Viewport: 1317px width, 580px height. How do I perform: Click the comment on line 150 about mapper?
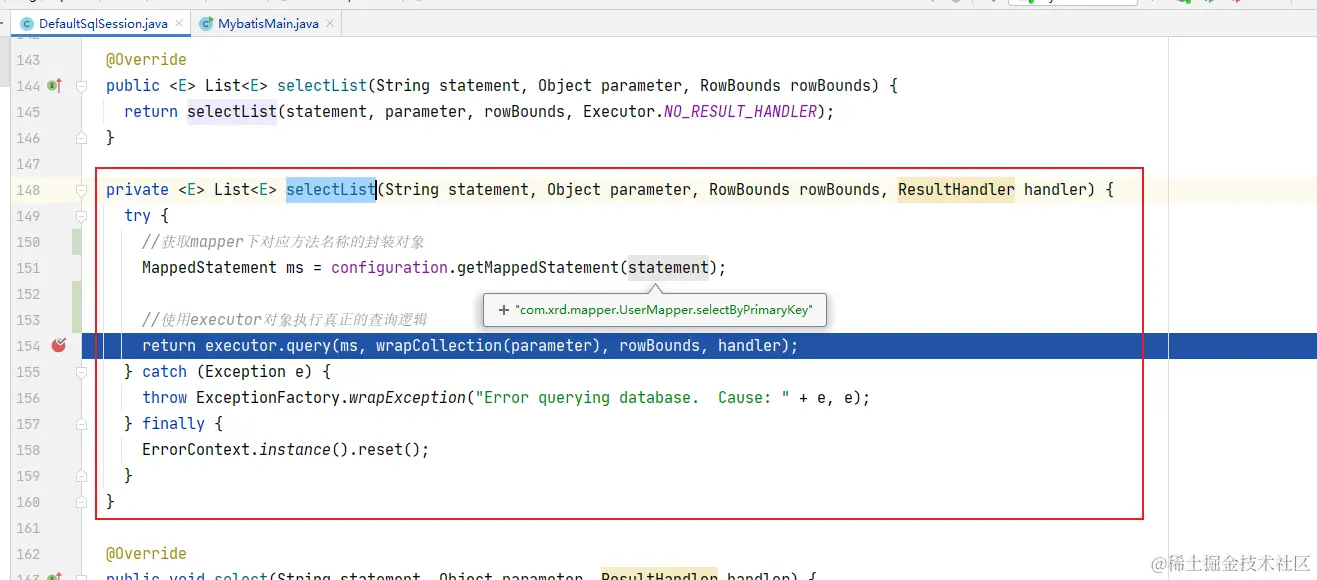pyautogui.click(x=283, y=242)
